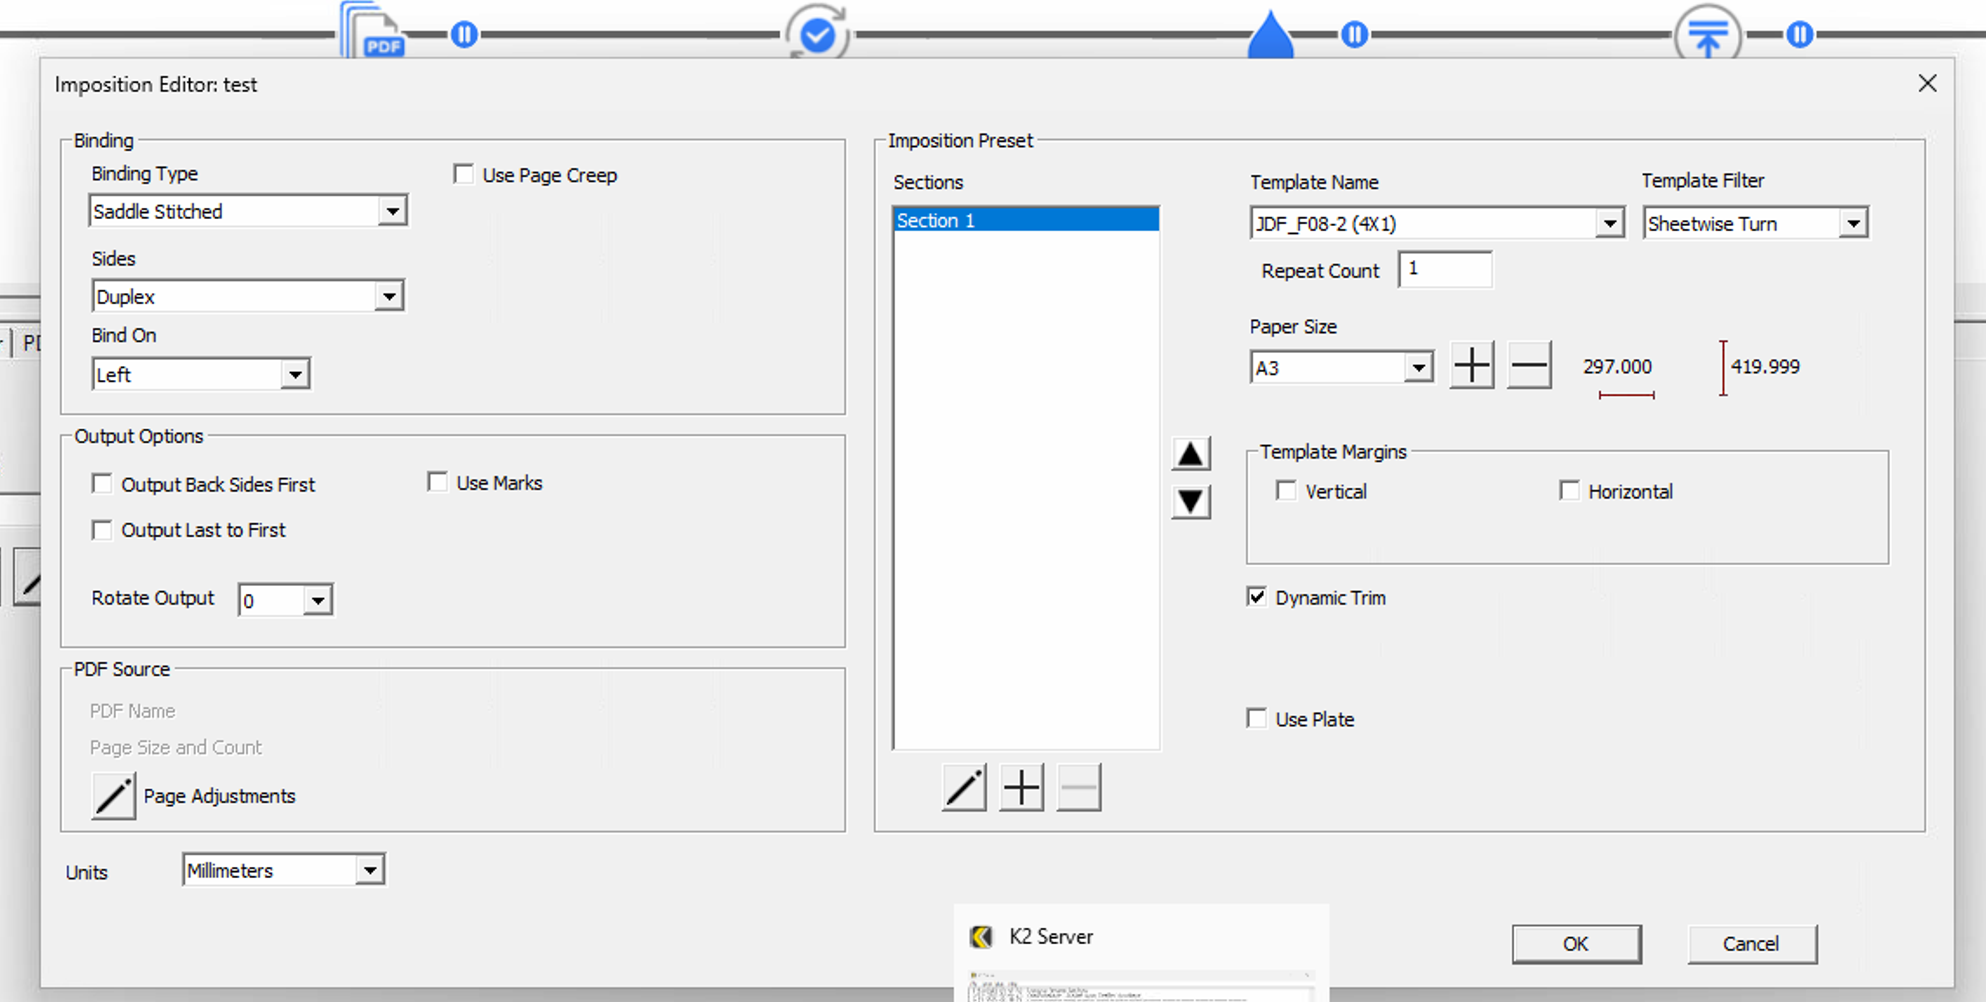Open Page Adjustments via its pencil icon

tap(113, 796)
